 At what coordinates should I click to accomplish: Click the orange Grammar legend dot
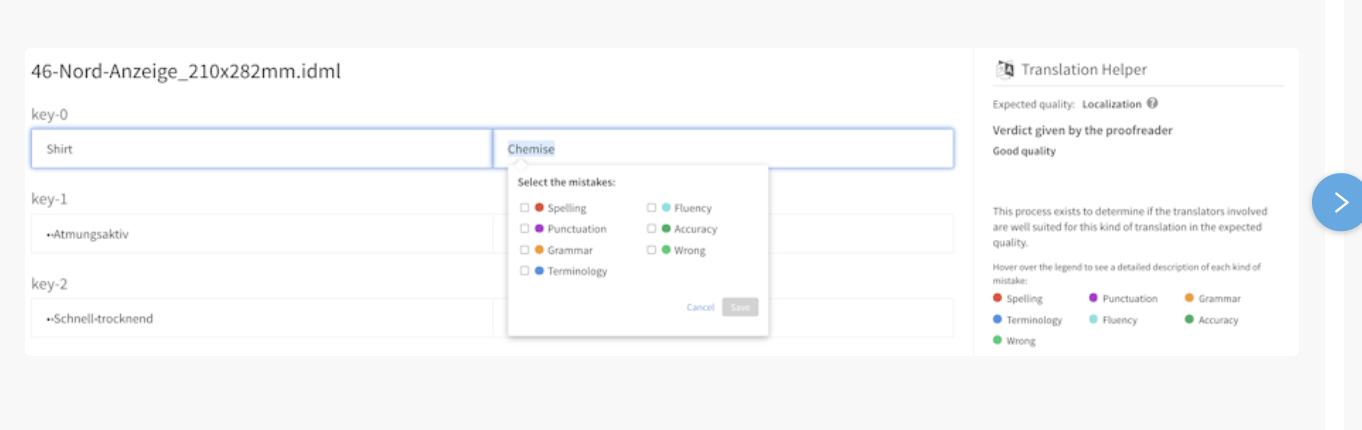(1190, 298)
